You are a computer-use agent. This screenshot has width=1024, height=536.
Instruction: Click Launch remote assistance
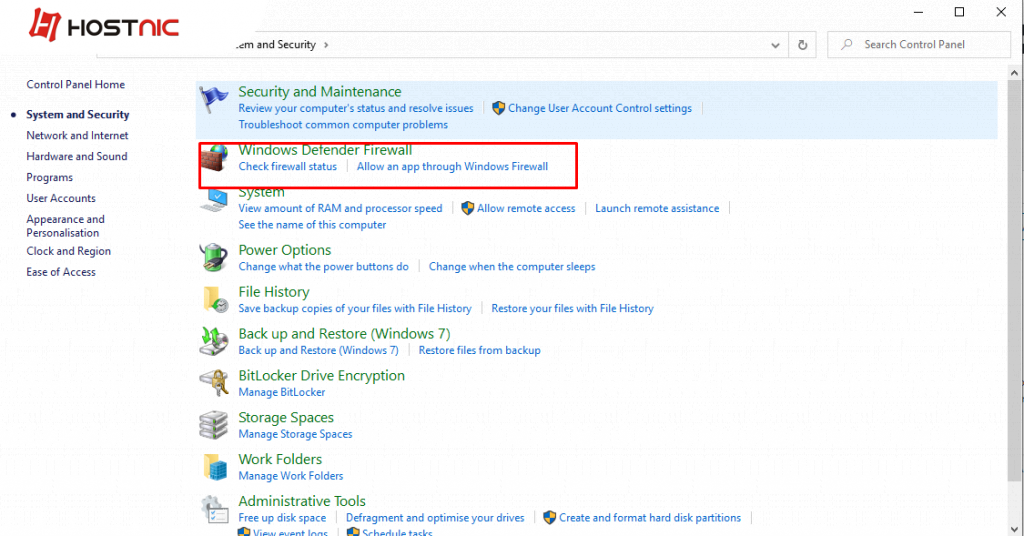point(657,208)
